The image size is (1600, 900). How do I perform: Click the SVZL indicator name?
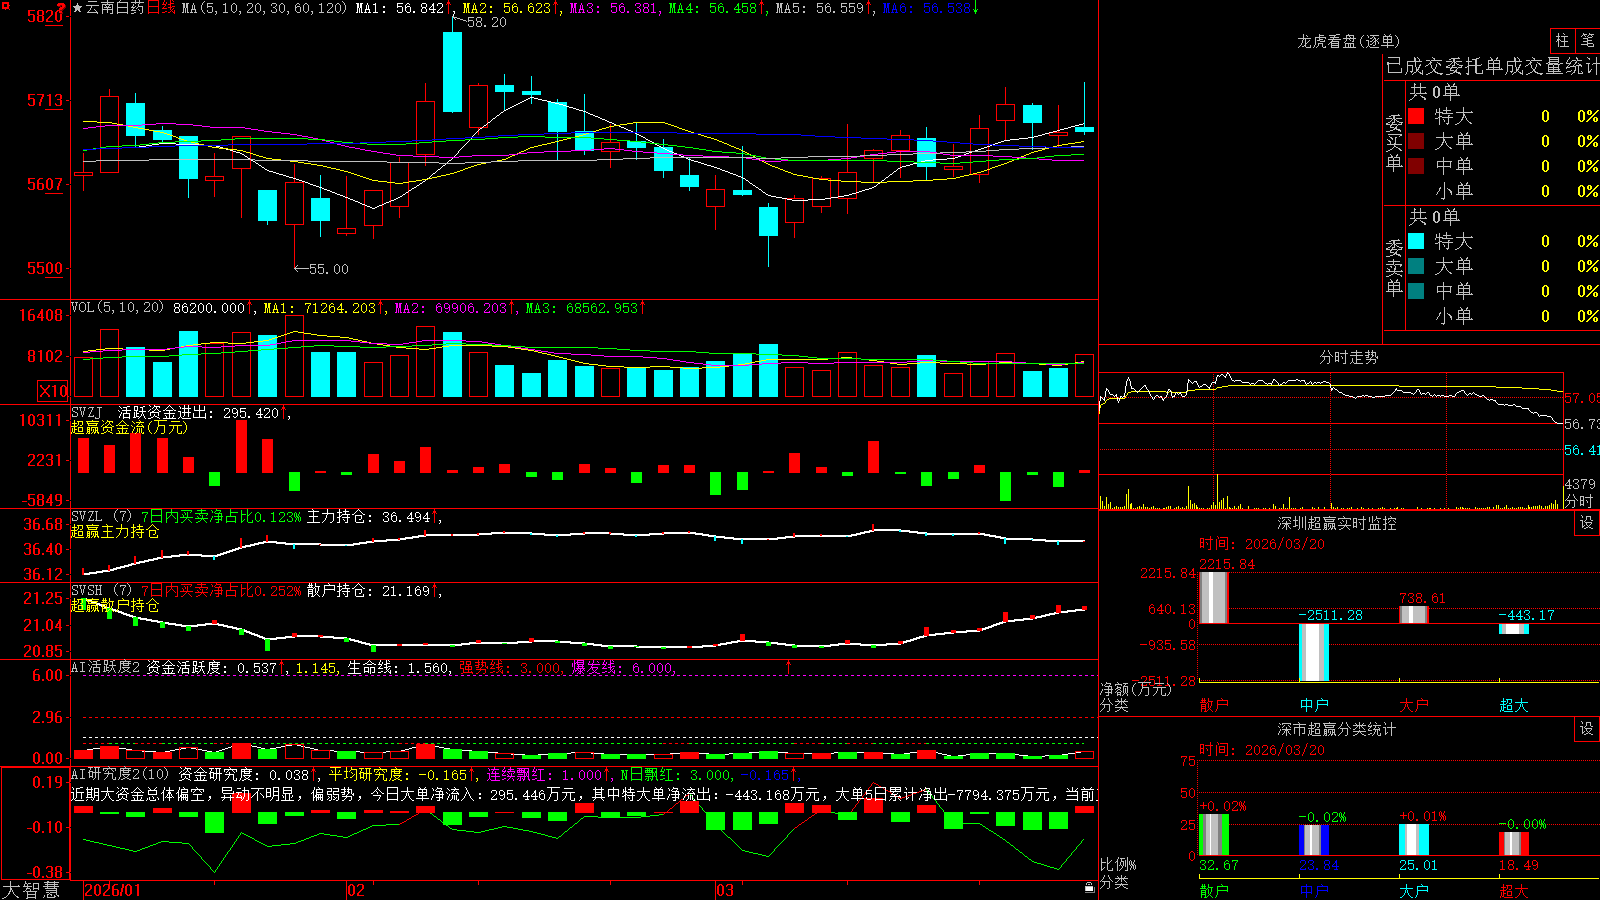tap(86, 517)
